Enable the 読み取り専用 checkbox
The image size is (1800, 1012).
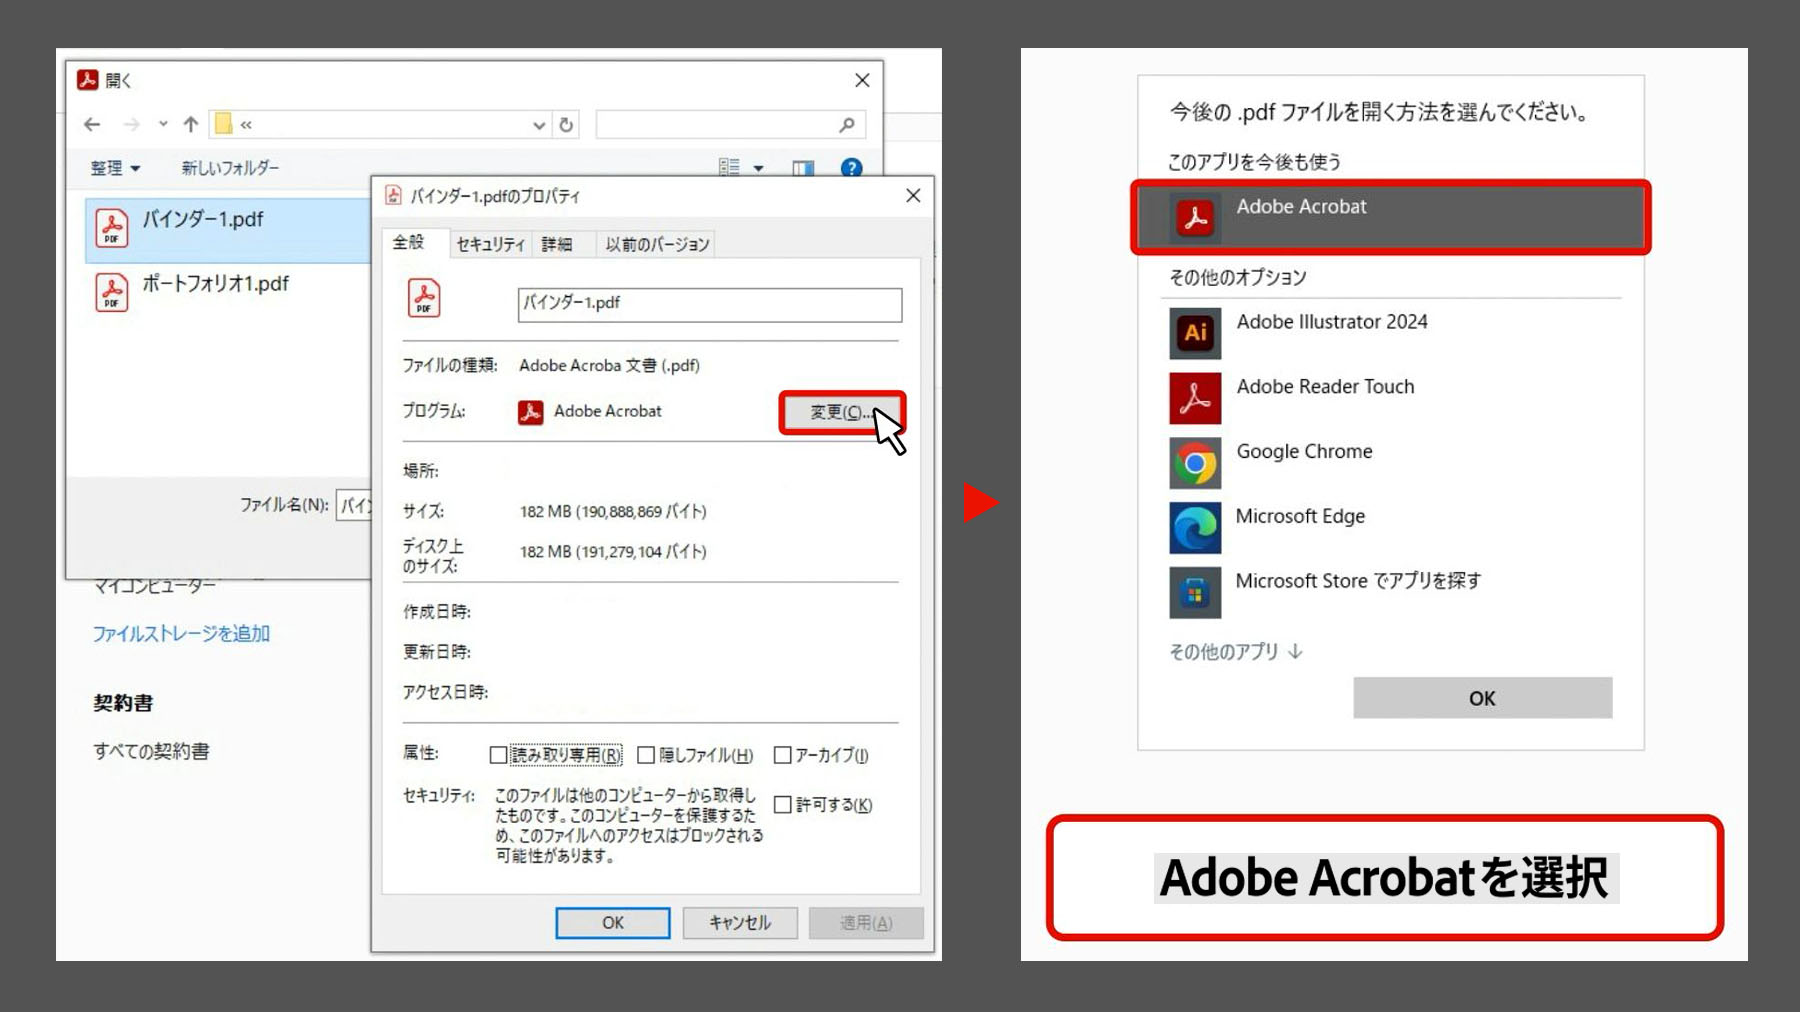pyautogui.click(x=498, y=755)
